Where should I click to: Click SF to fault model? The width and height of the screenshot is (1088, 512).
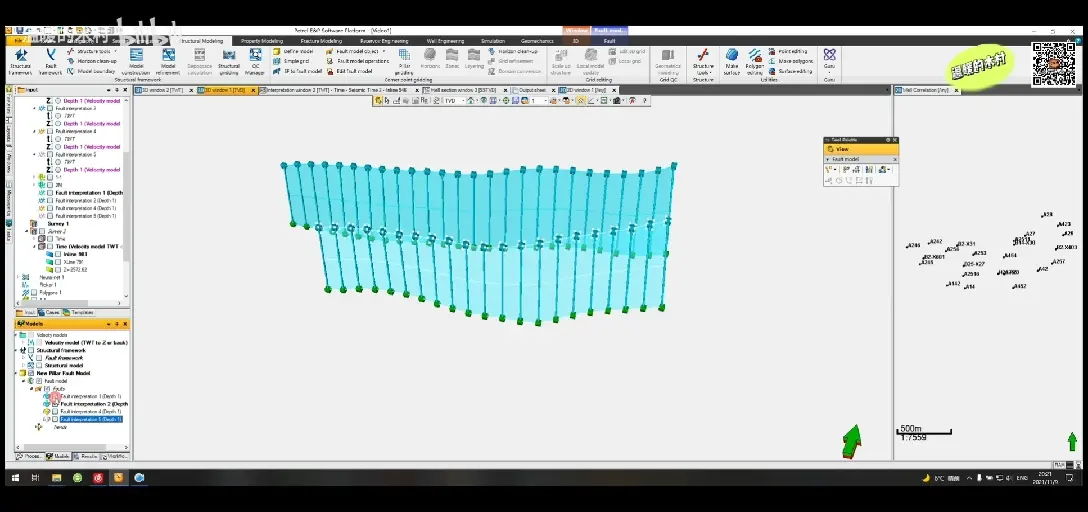tap(298, 71)
